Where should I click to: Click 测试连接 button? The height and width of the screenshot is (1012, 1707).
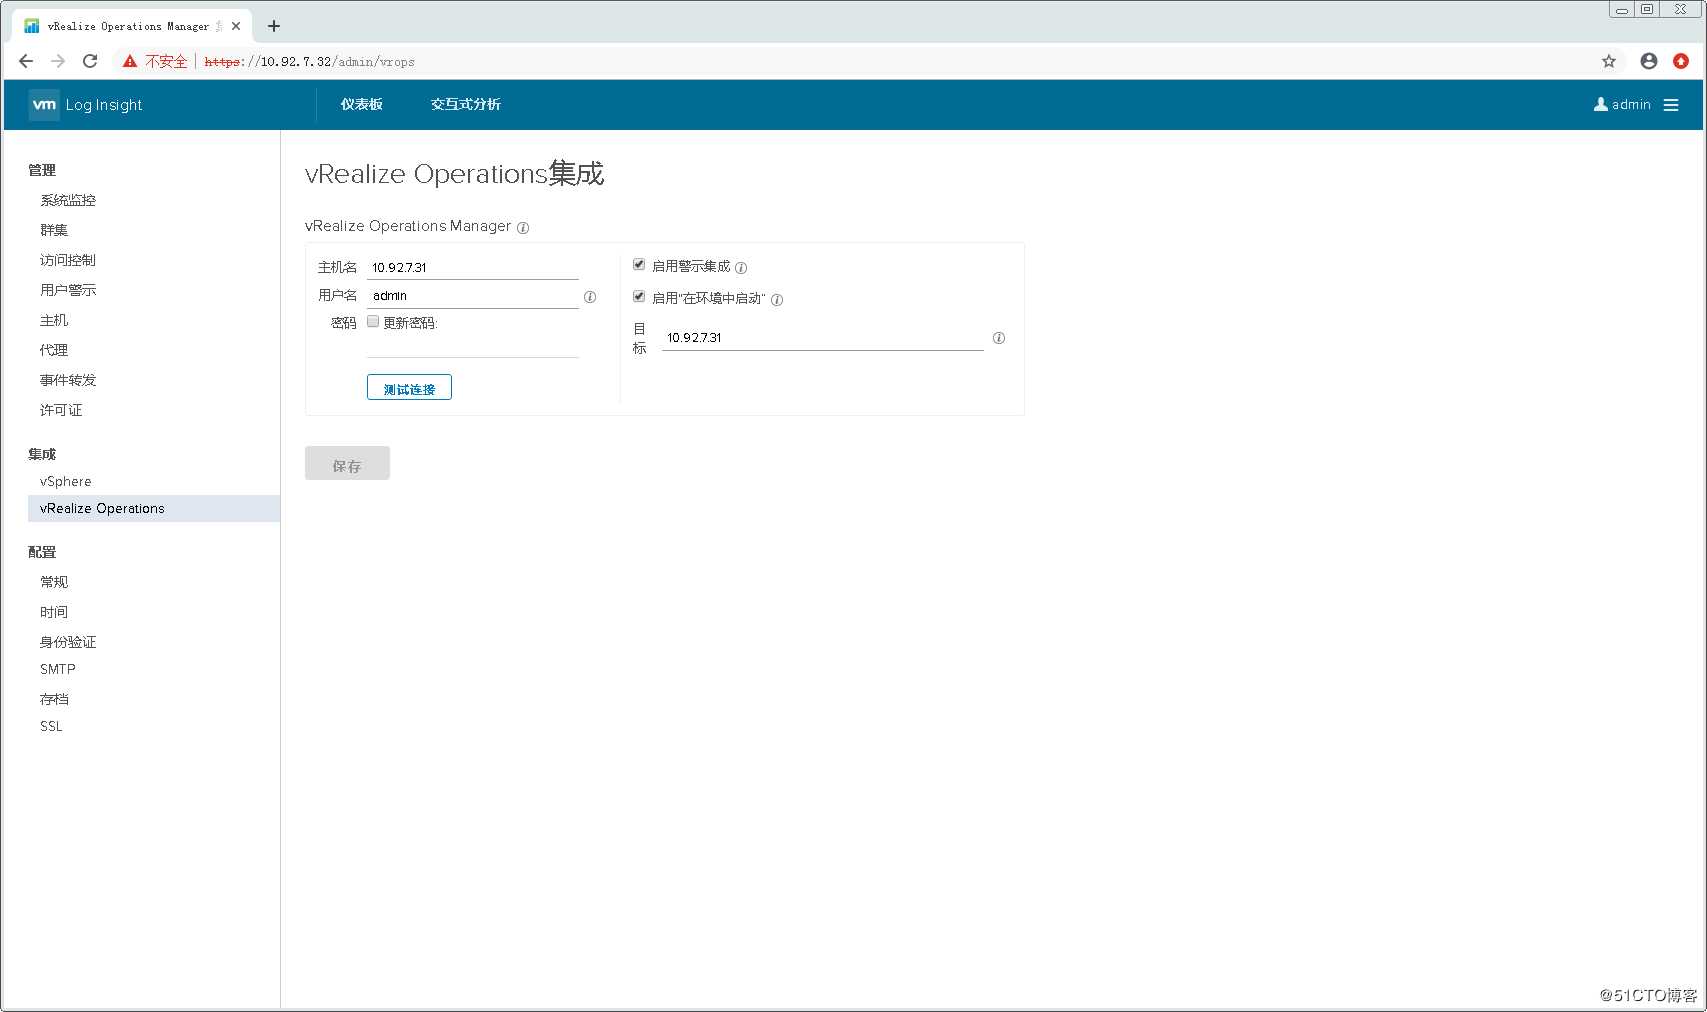coord(409,387)
